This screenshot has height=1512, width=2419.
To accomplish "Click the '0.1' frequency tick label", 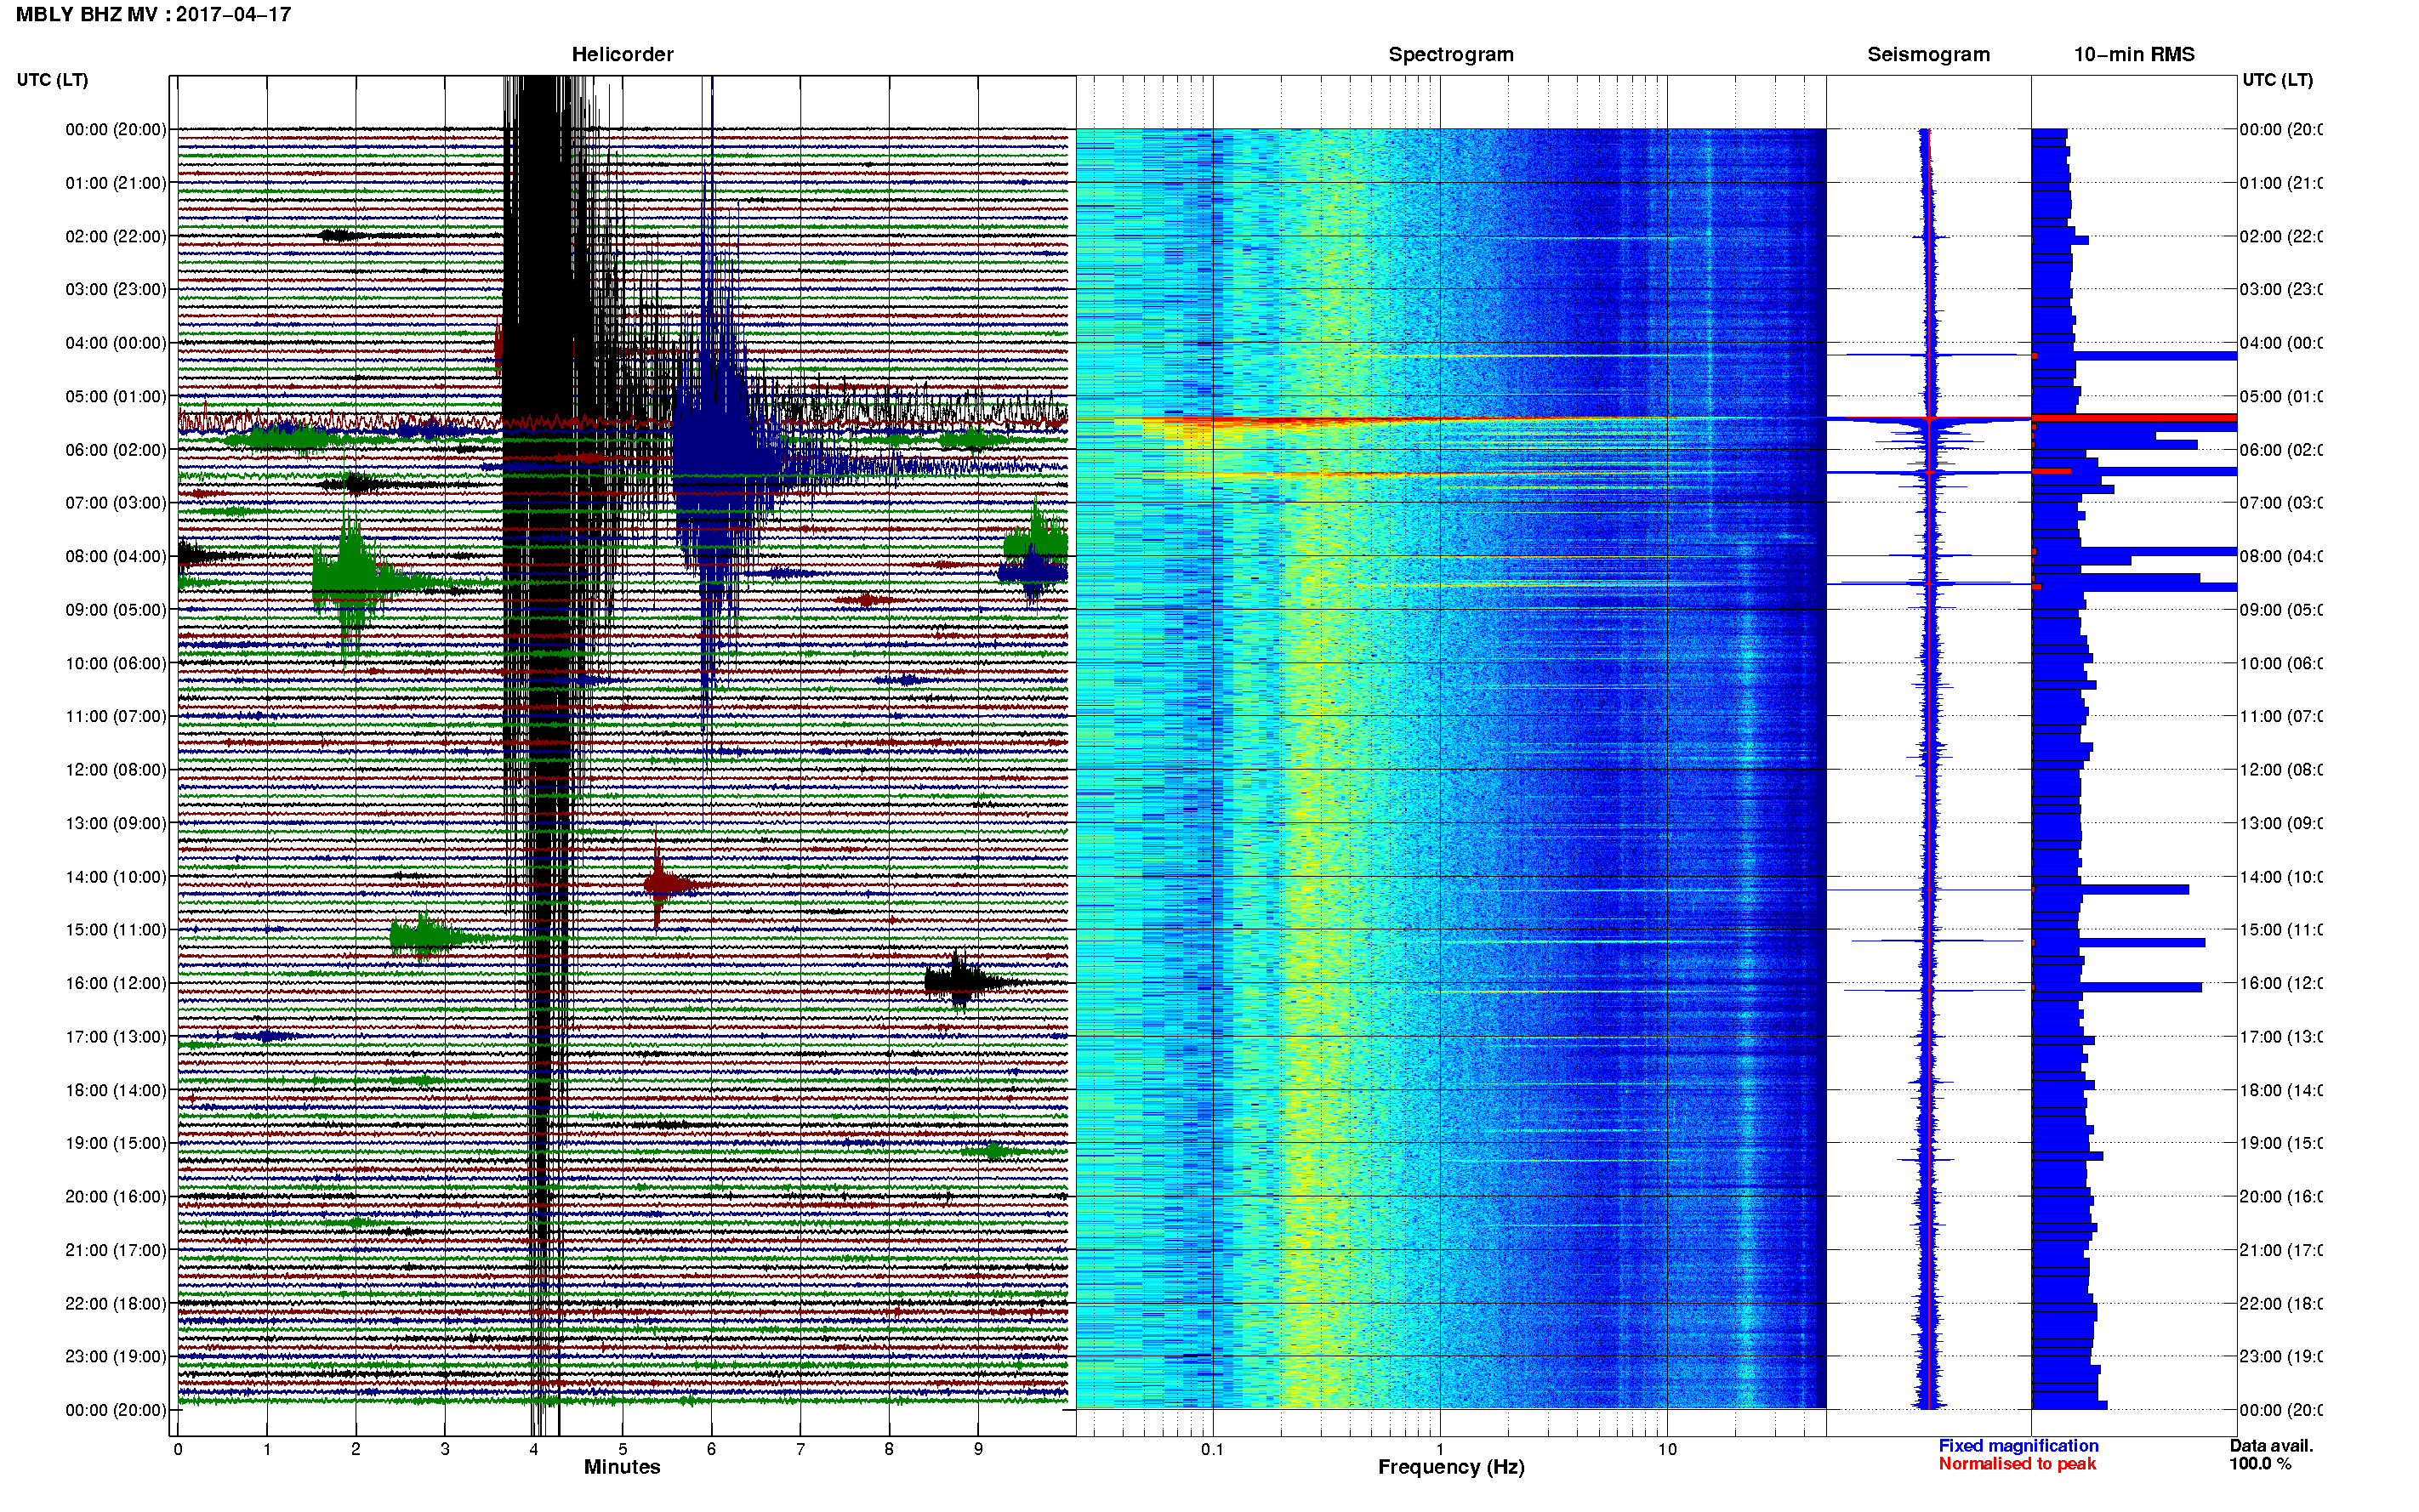I will [x=1212, y=1449].
